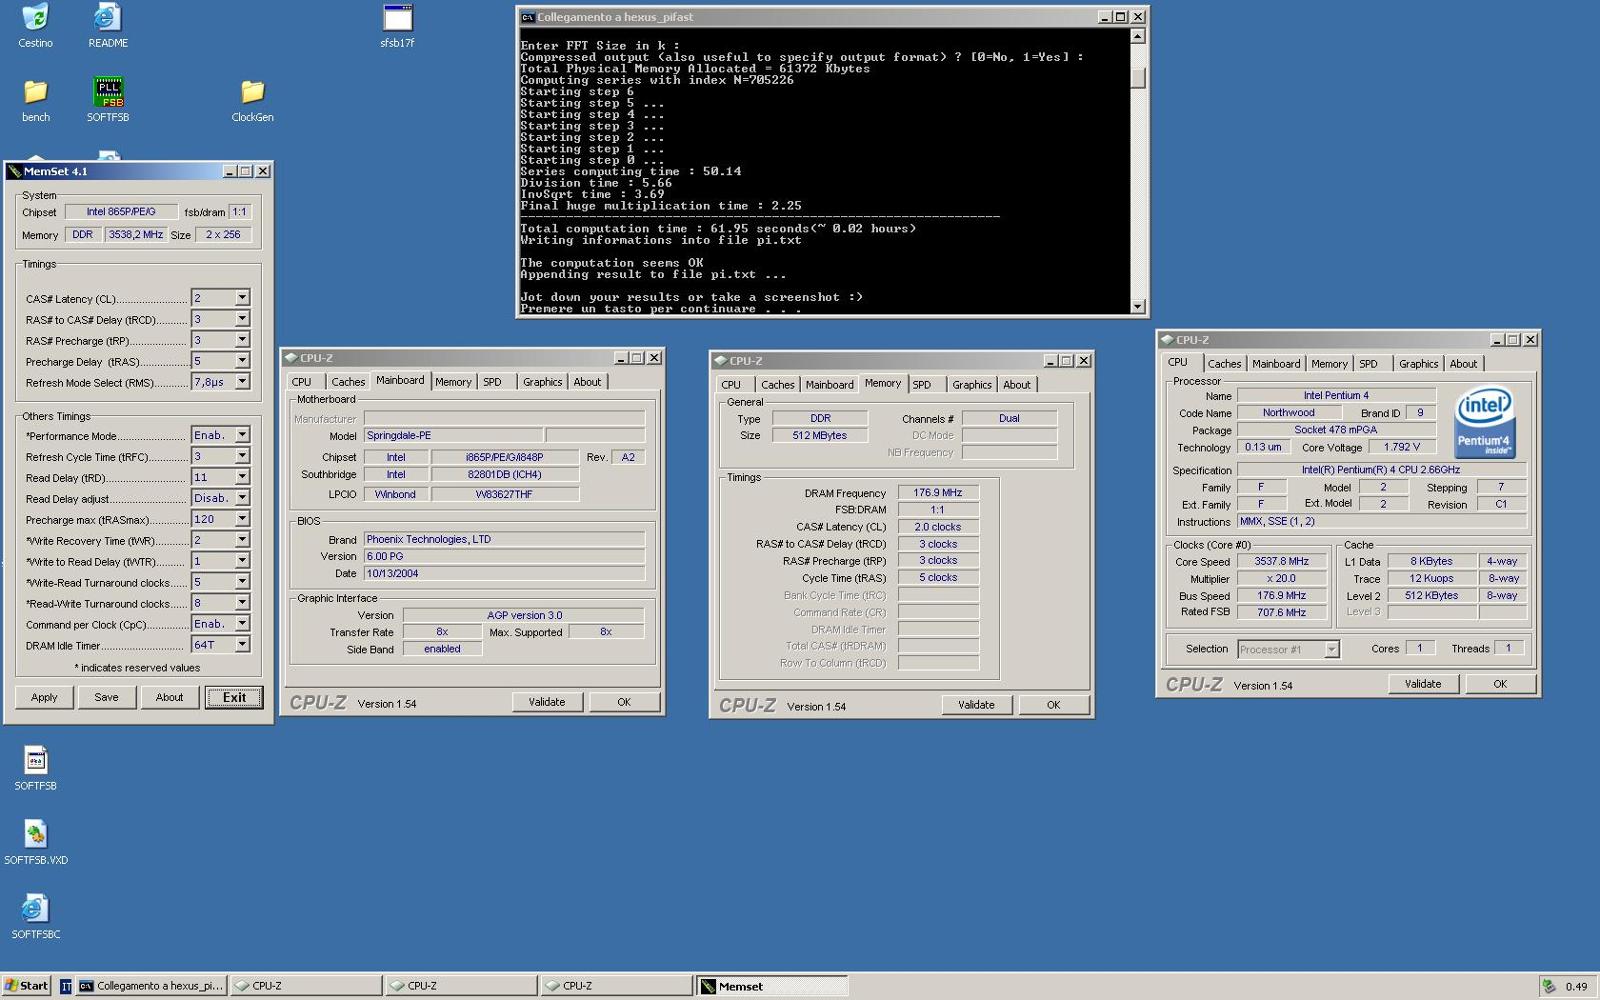Viewport: 1600px width, 1000px height.
Task: Switch to CPU tab in Mainboard CPU-Z
Action: pyautogui.click(x=302, y=382)
